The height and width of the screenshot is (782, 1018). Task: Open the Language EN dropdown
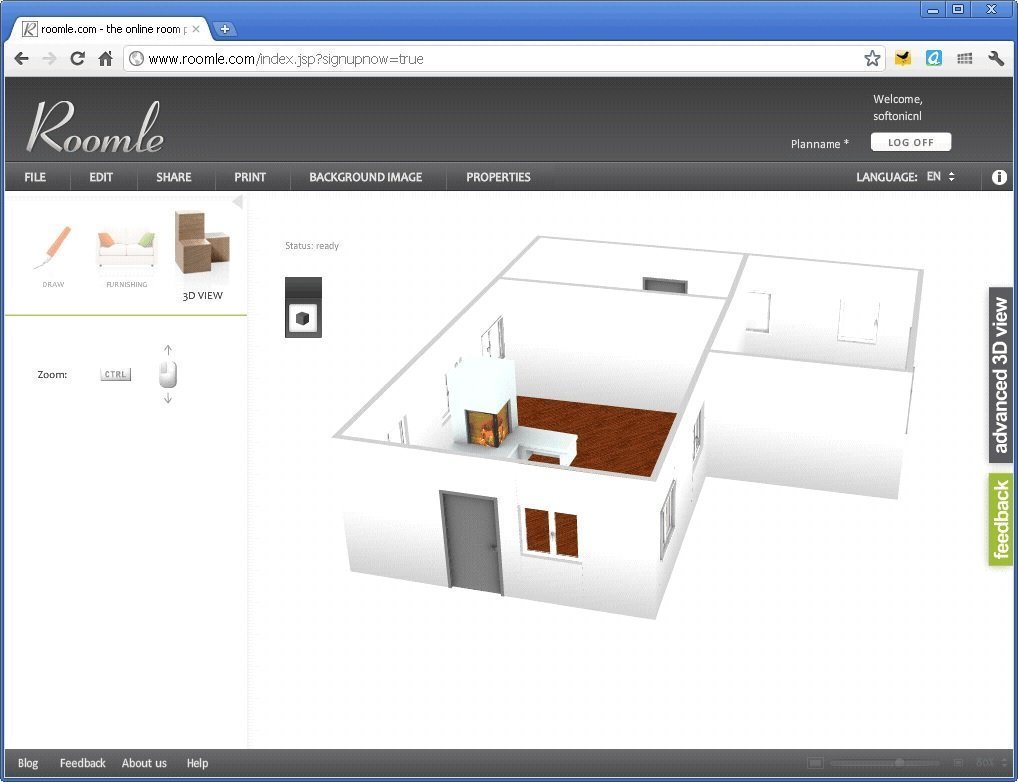coord(940,177)
